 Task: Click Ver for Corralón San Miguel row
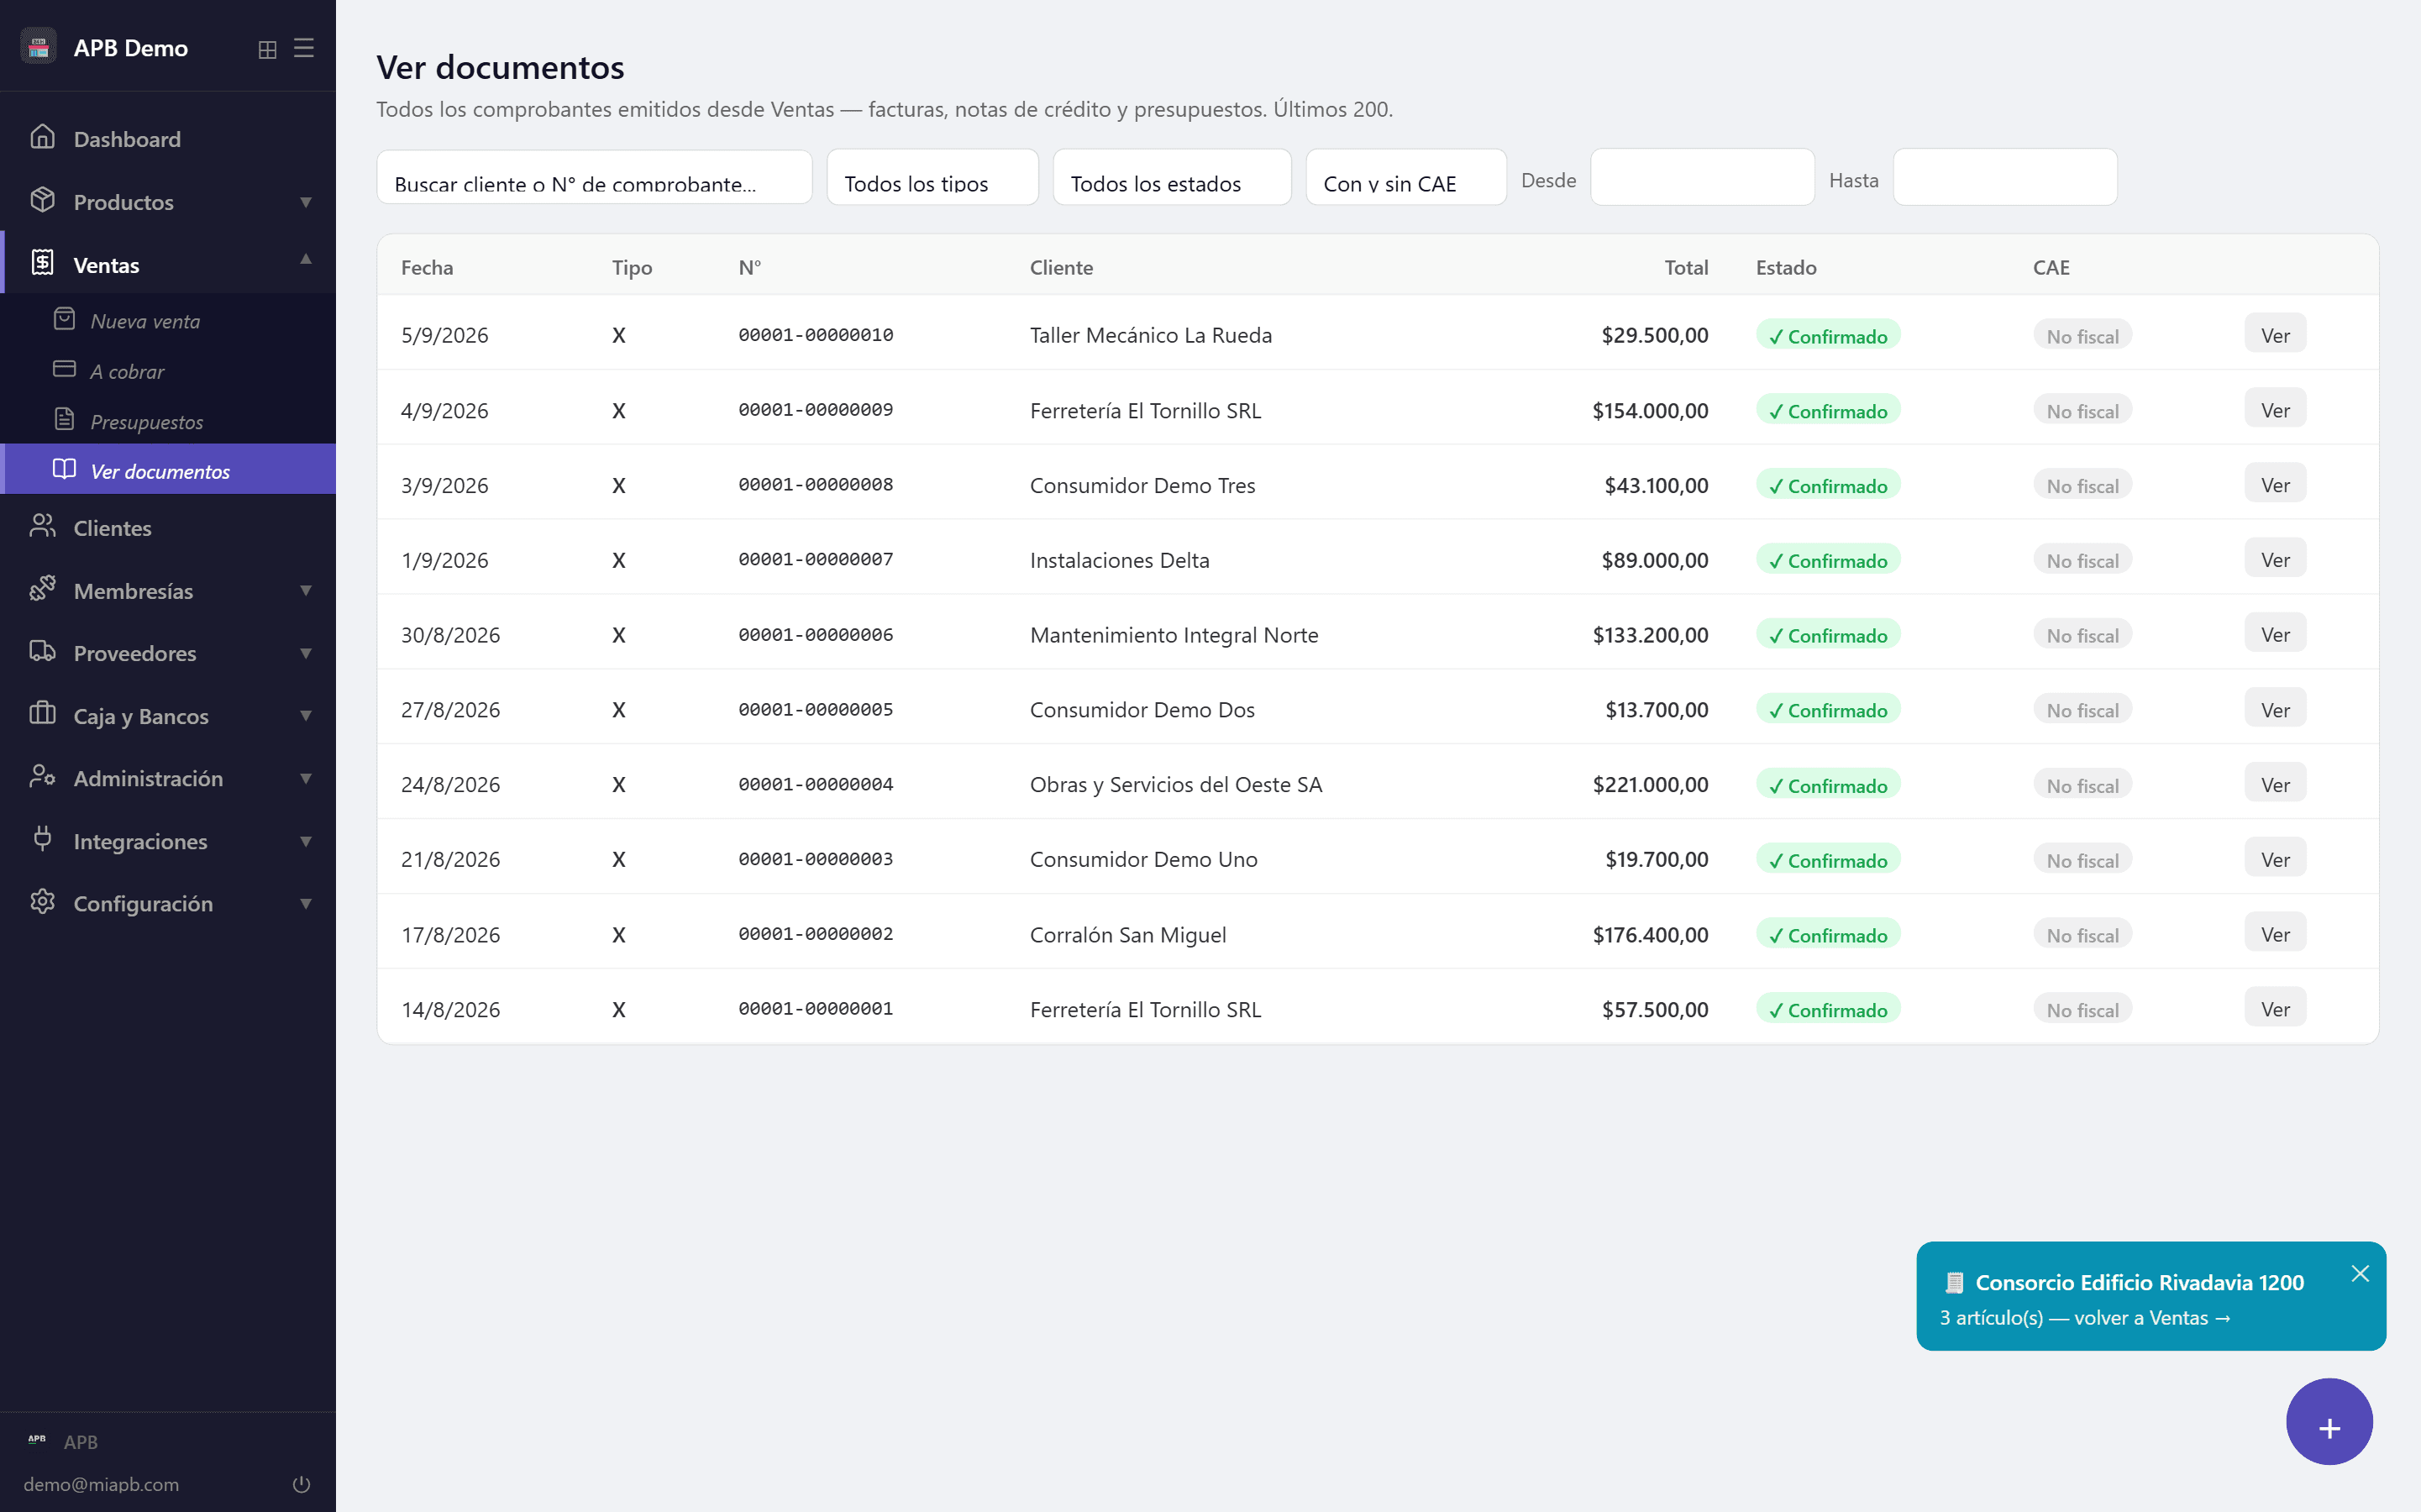(x=2275, y=933)
